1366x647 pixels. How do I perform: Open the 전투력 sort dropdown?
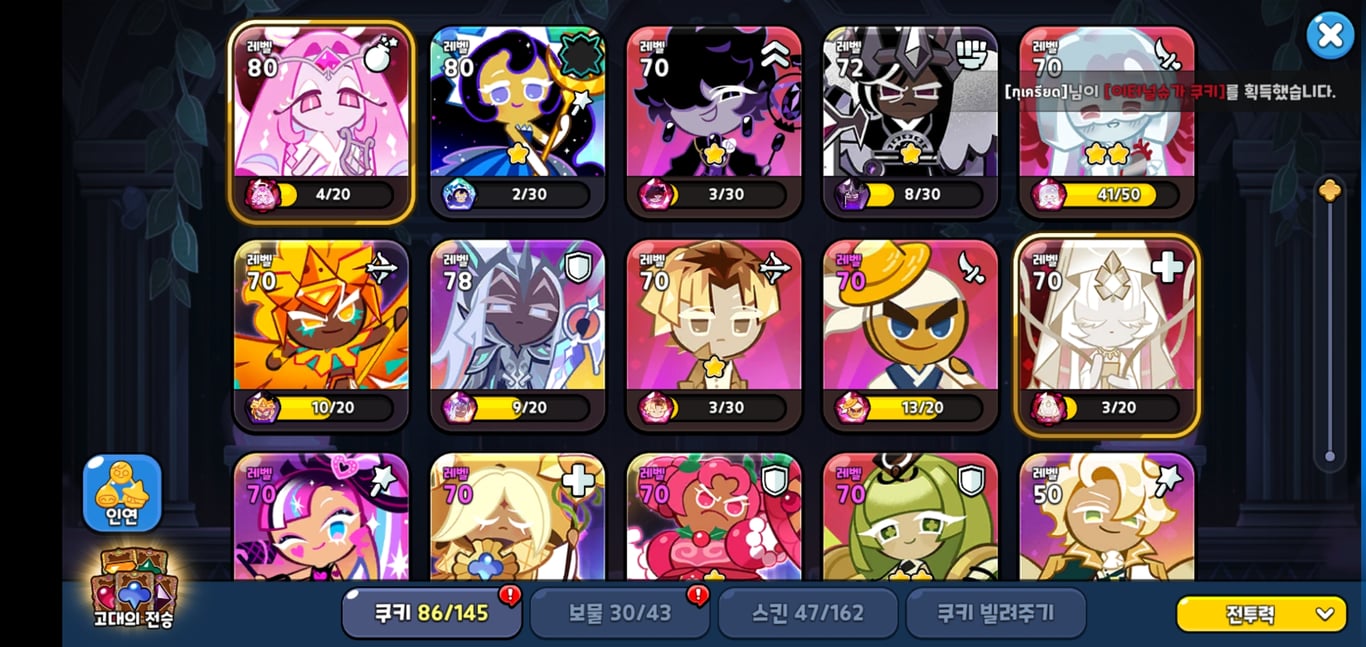[1261, 614]
